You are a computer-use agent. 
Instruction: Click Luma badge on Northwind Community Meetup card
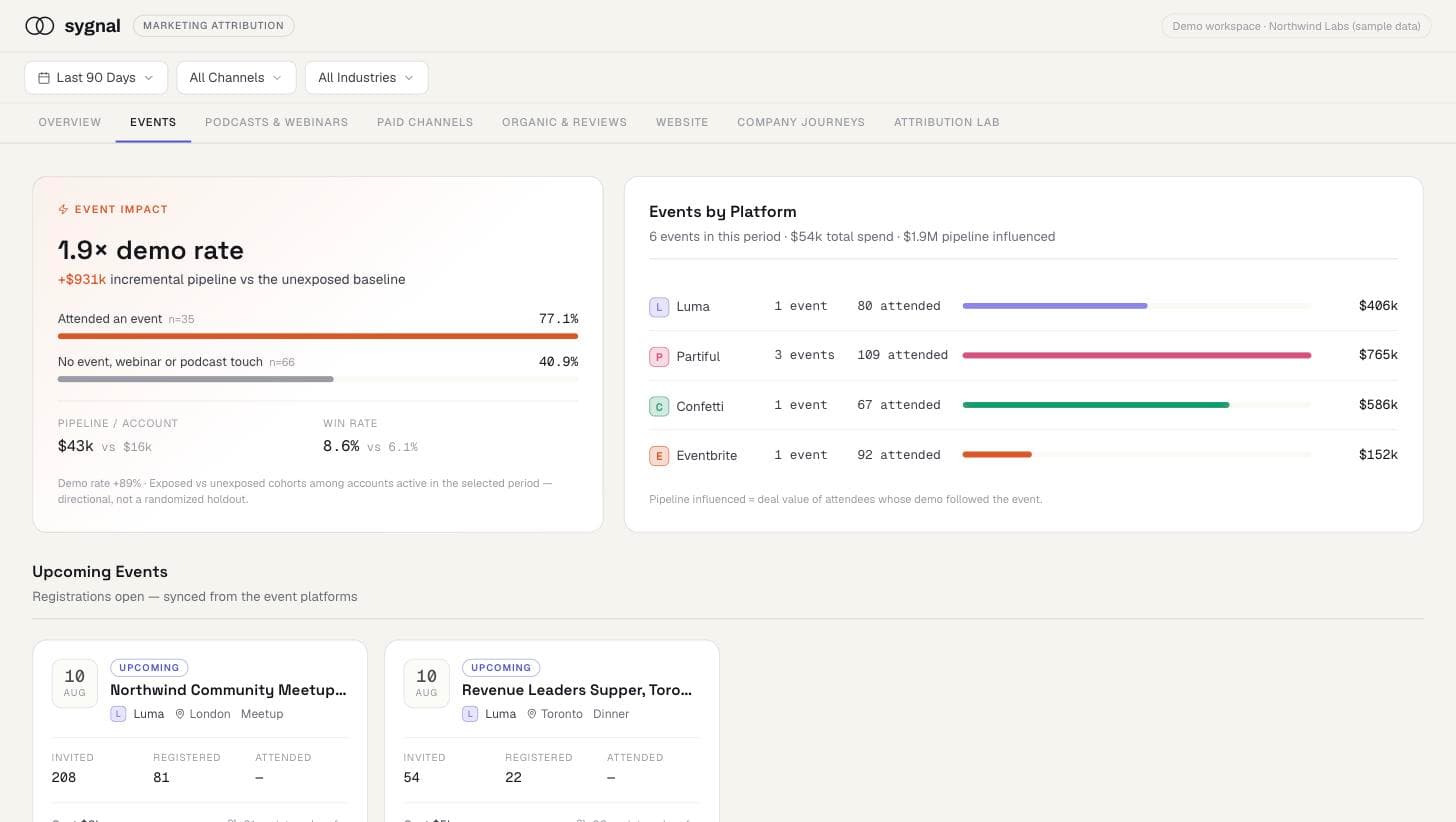pos(118,714)
